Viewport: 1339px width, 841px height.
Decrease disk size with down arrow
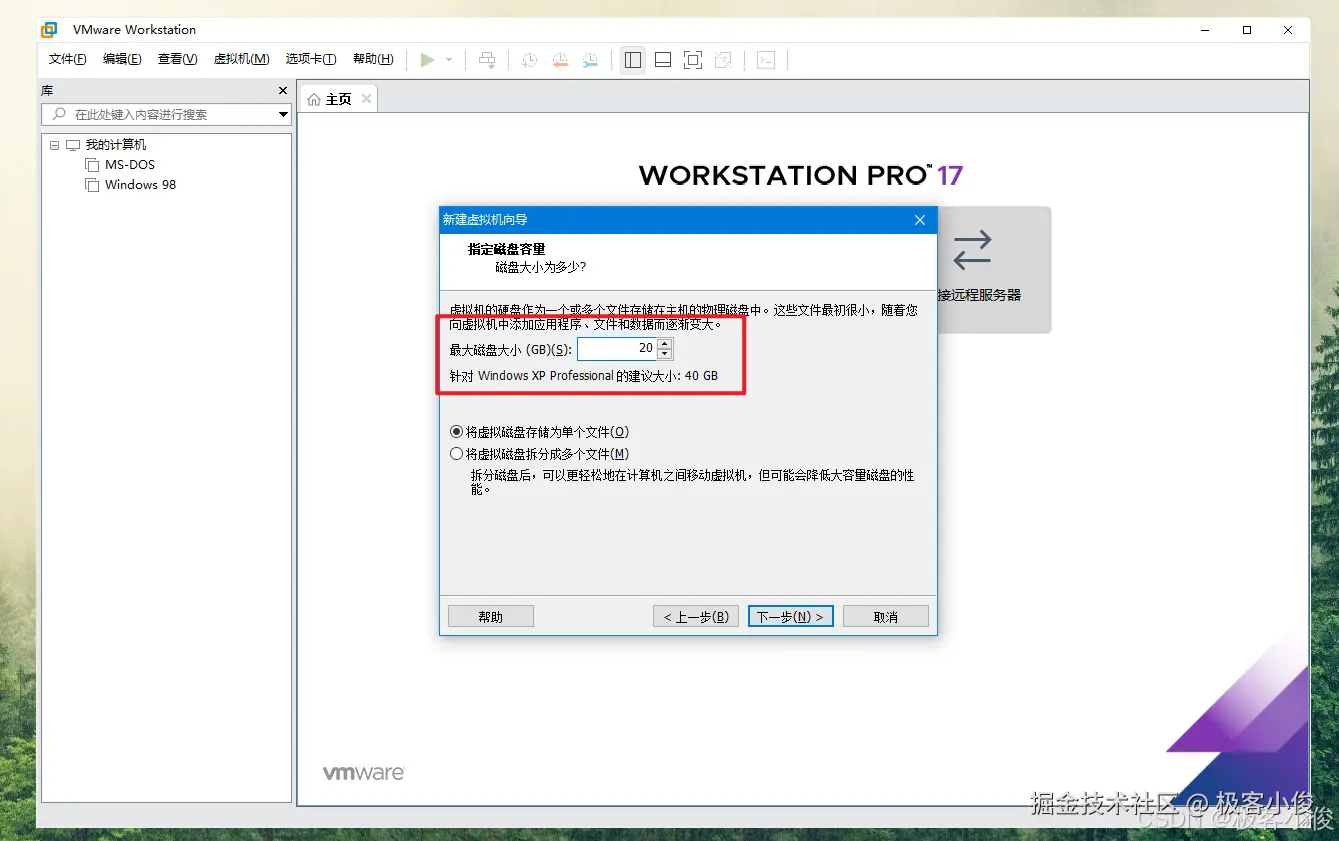point(665,354)
